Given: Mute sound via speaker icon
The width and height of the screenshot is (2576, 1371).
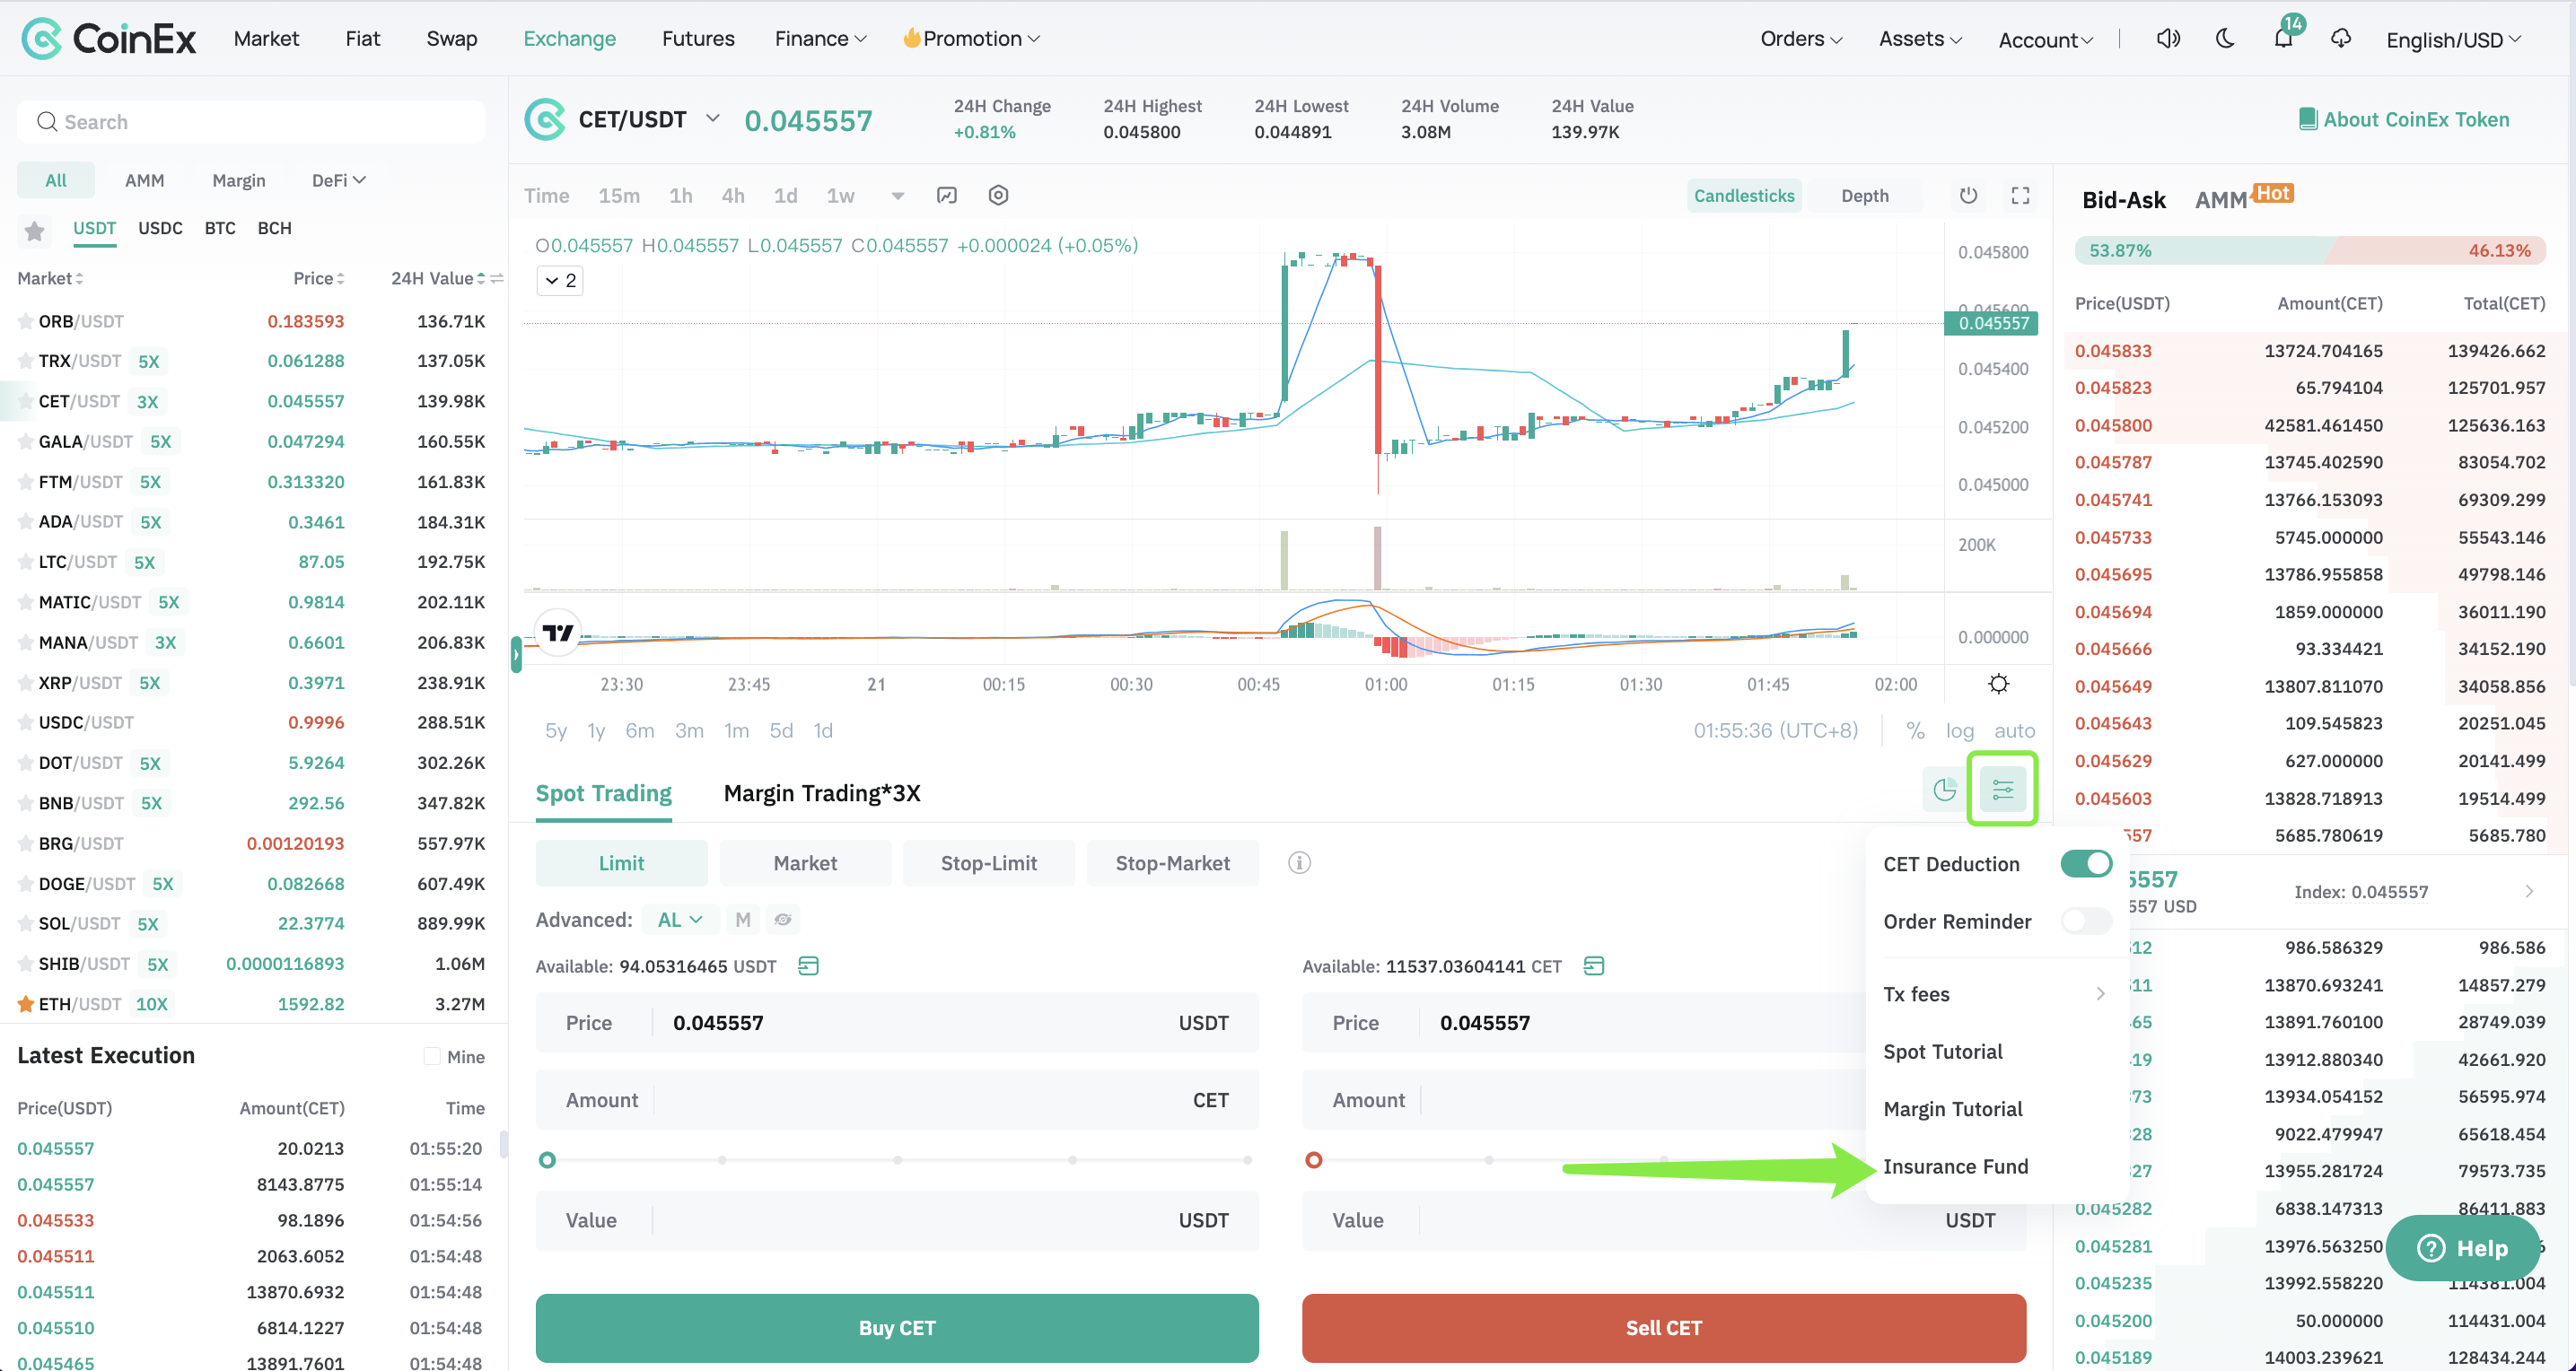Looking at the screenshot, I should click(2168, 39).
